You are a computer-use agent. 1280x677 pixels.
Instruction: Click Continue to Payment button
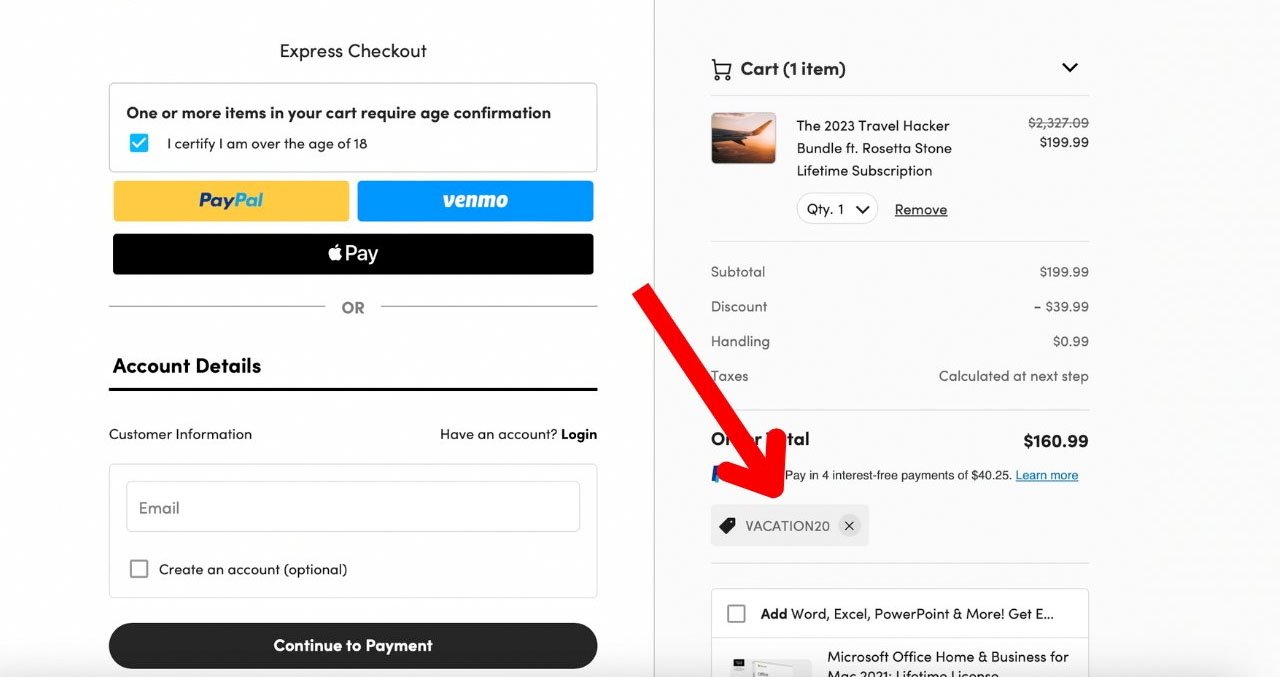click(x=353, y=646)
